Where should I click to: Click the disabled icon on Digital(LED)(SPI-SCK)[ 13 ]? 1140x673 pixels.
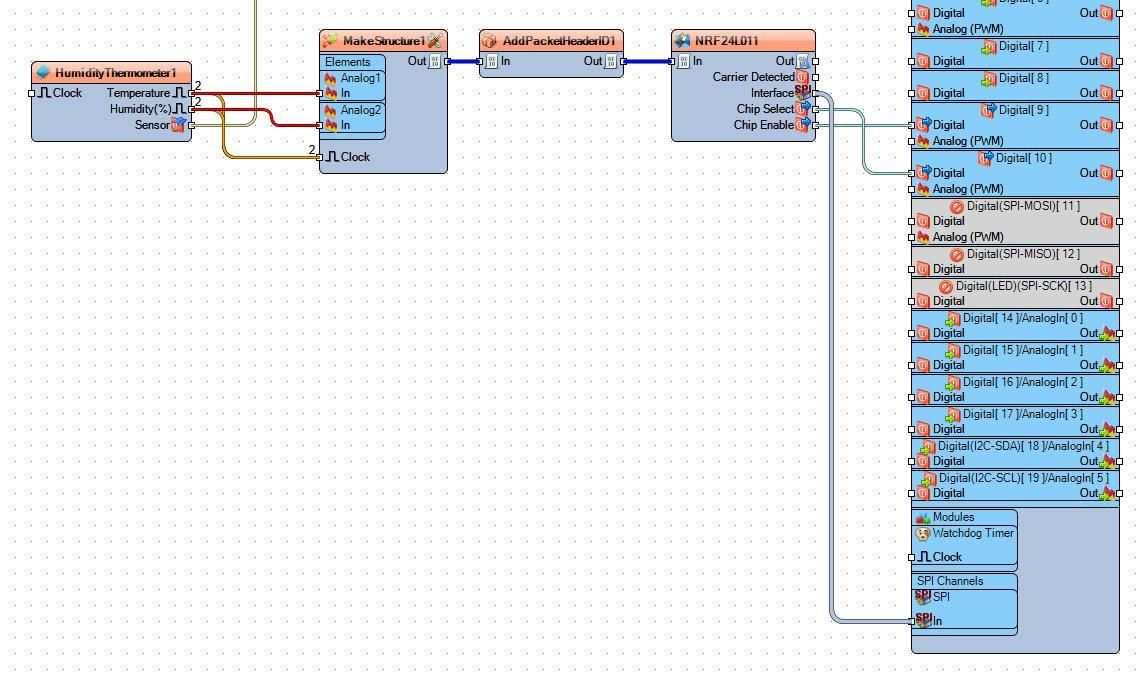(x=946, y=287)
